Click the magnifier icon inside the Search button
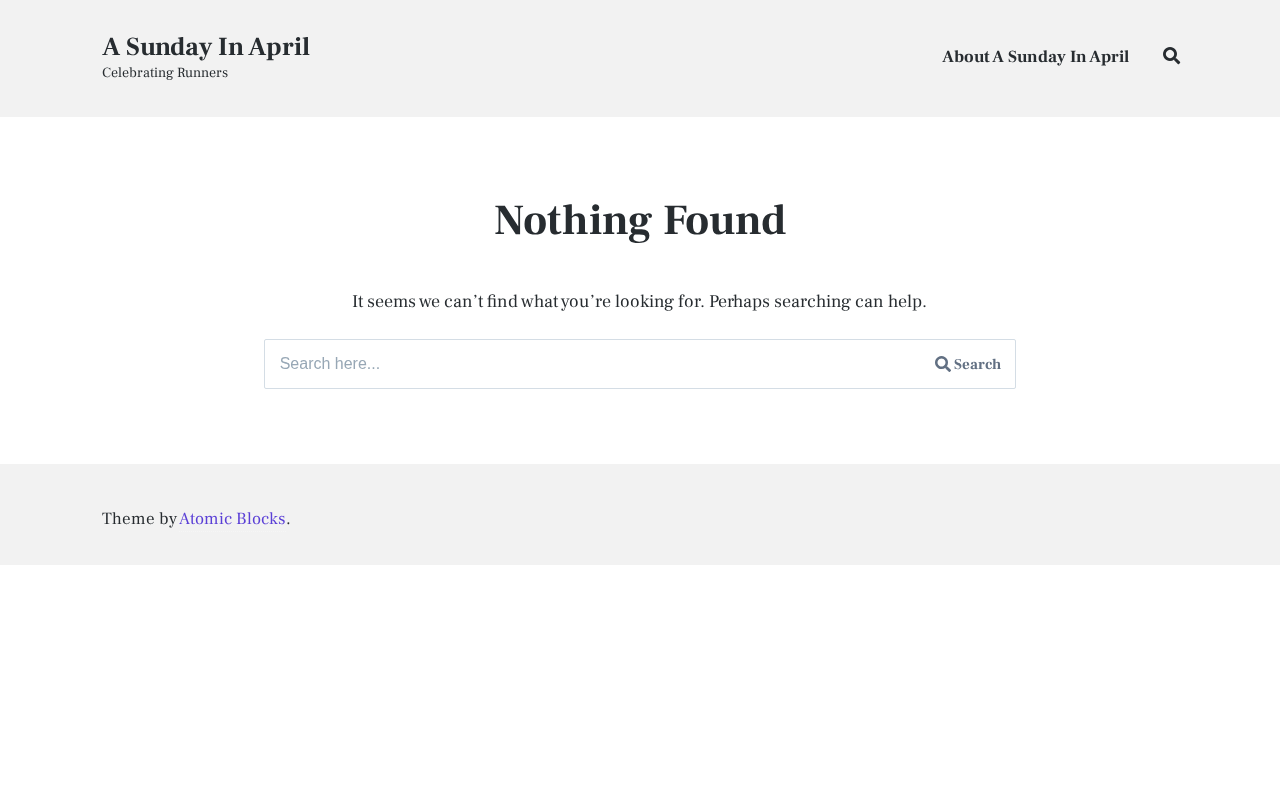 pos(942,364)
